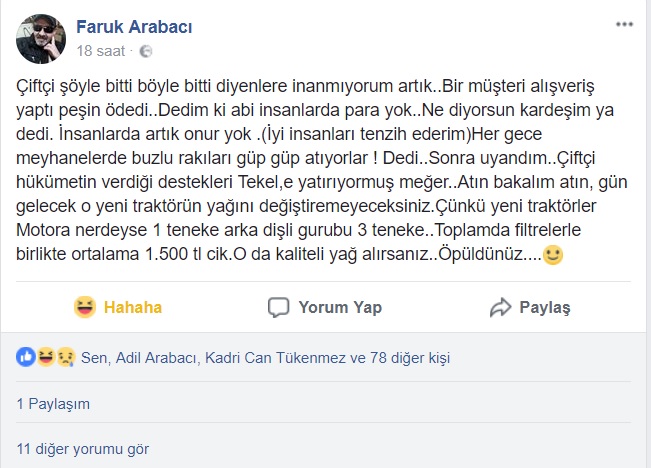Click the Hahaha laughing emoji icon
651x468 pixels.
tap(85, 307)
